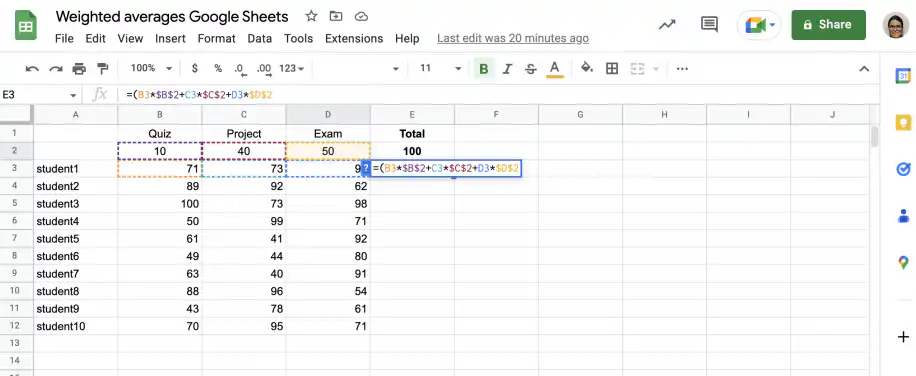The width and height of the screenshot is (916, 376).
Task: Select the Total header cell
Action: pyautogui.click(x=412, y=134)
